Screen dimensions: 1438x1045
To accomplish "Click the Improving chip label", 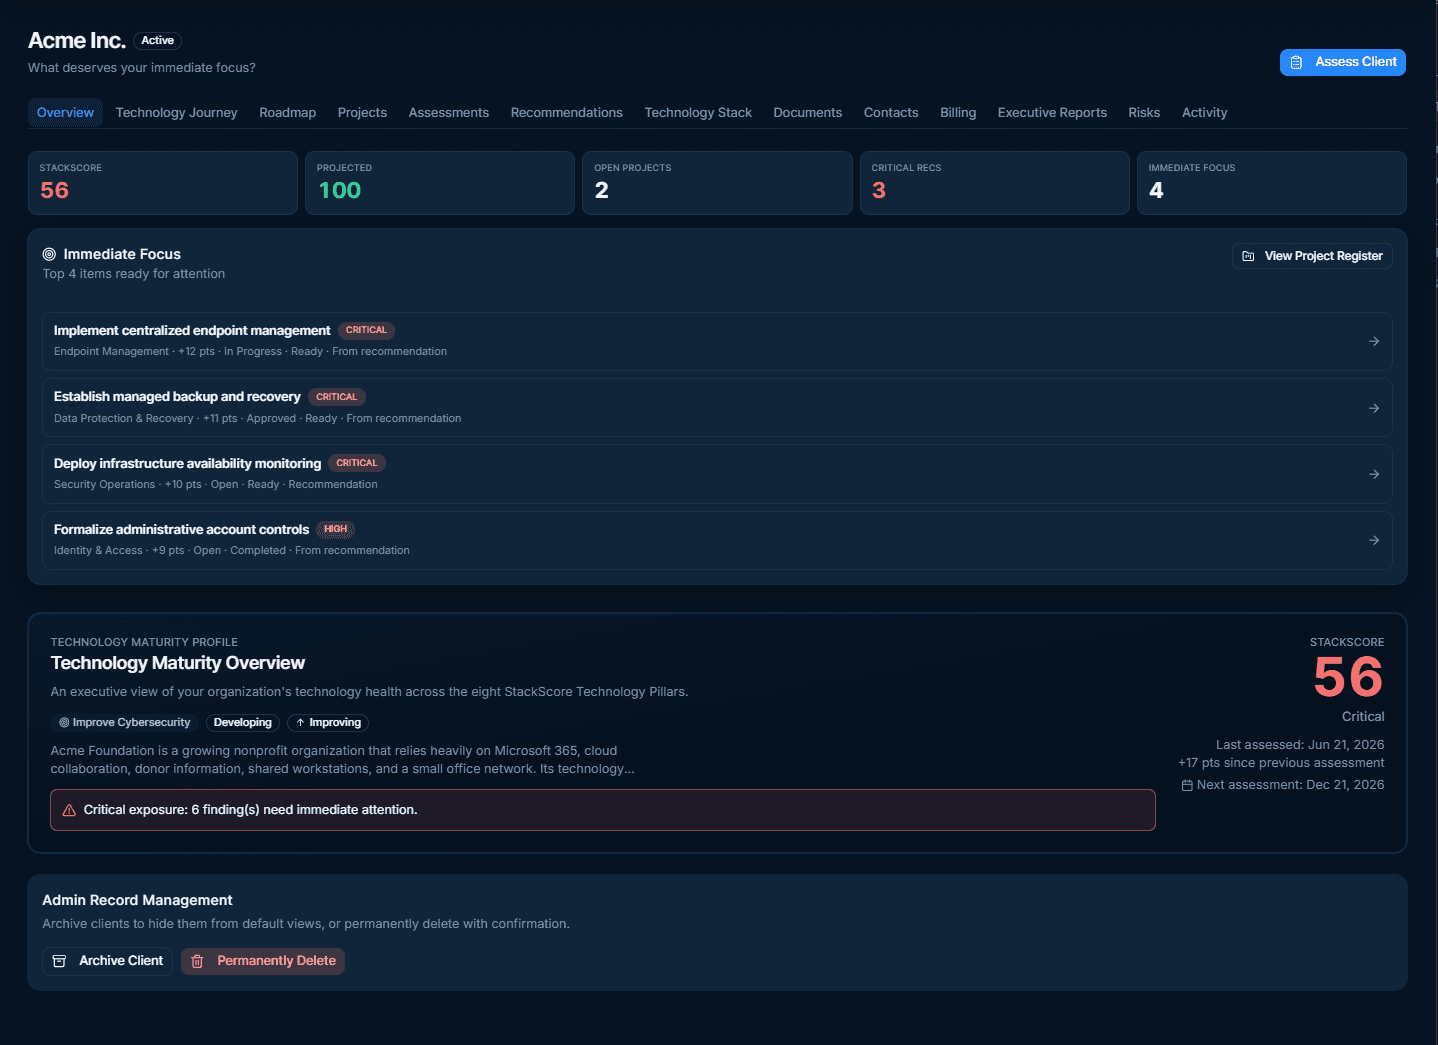I will 335,722.
